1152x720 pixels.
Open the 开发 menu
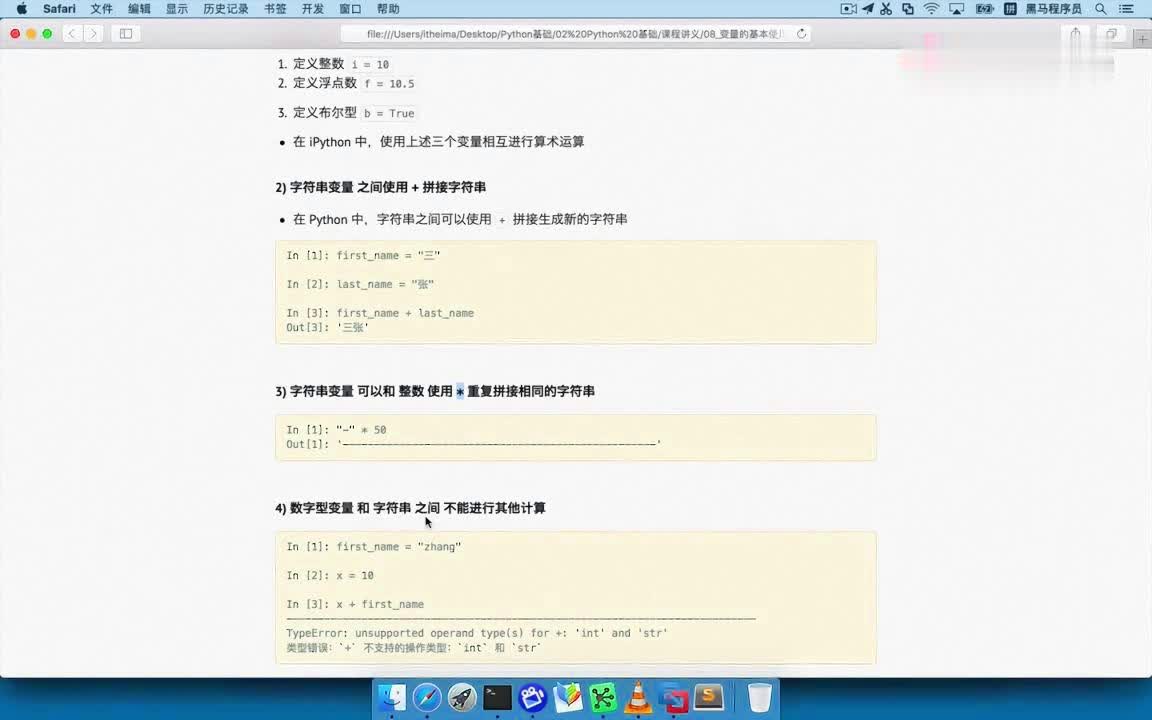pos(312,9)
